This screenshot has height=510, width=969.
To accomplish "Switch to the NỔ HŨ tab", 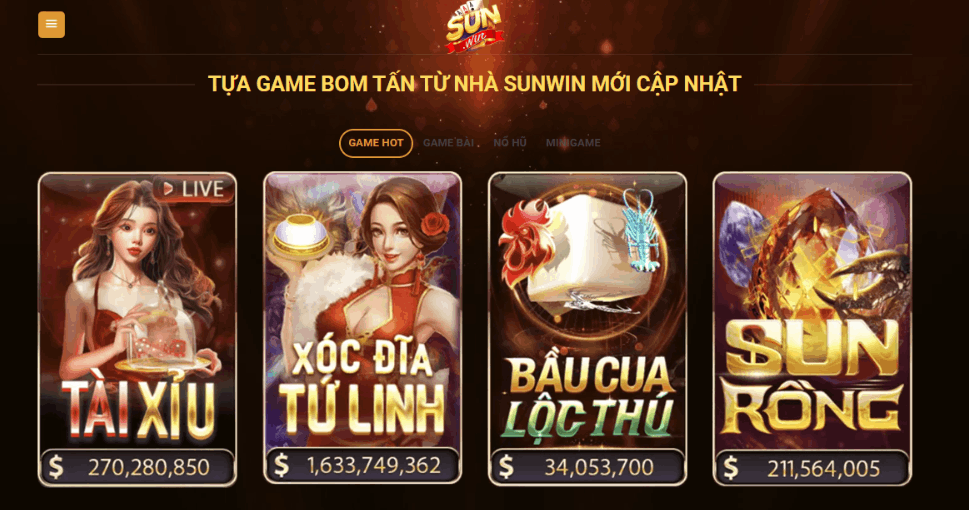I will pyautogui.click(x=510, y=143).
